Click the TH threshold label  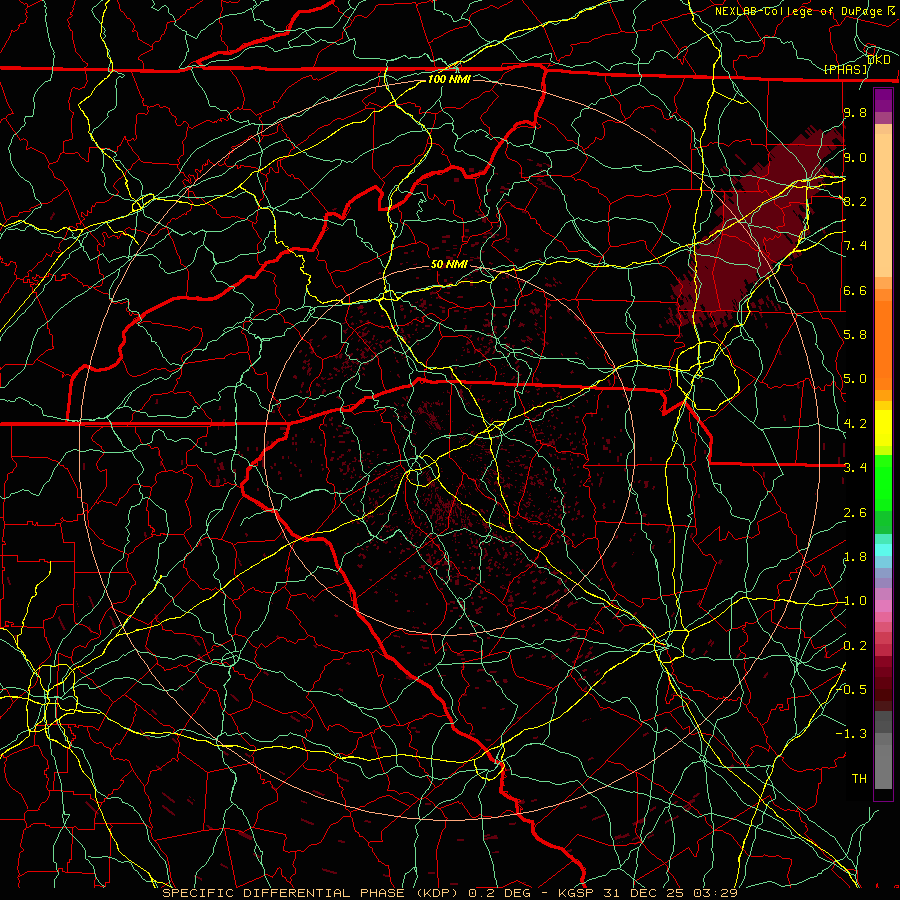tap(859, 779)
